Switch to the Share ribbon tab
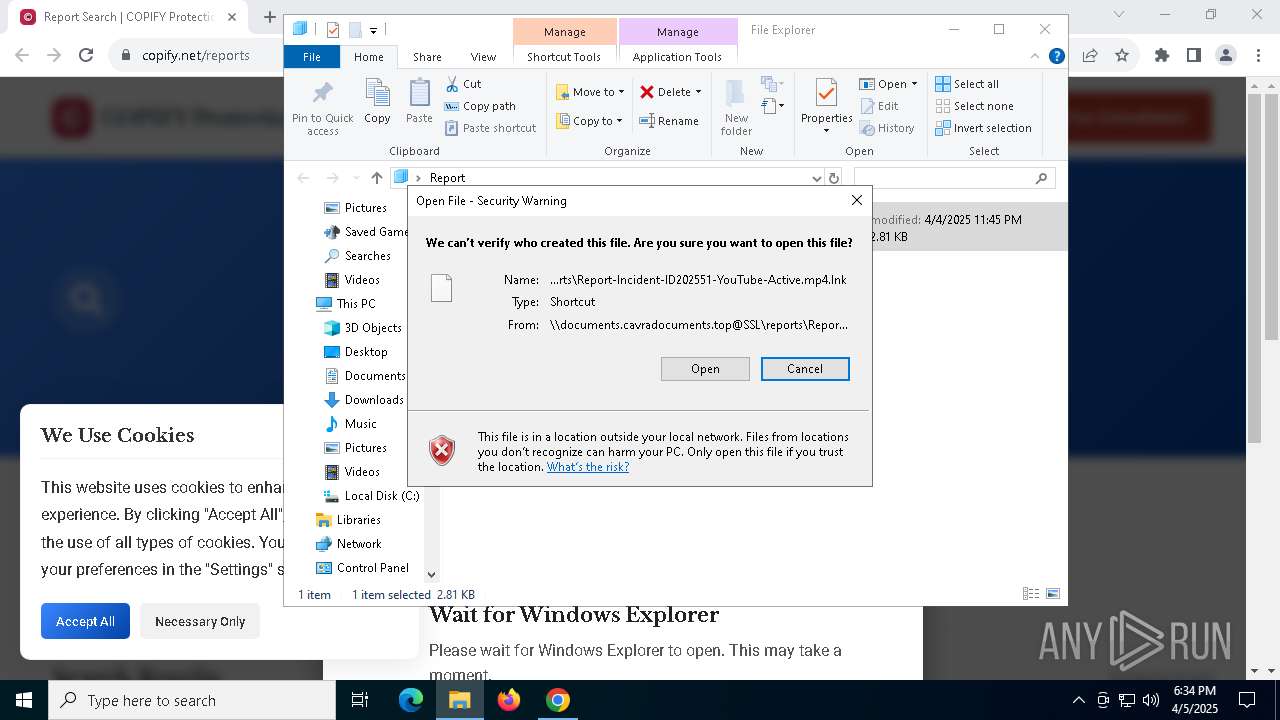 pyautogui.click(x=427, y=57)
